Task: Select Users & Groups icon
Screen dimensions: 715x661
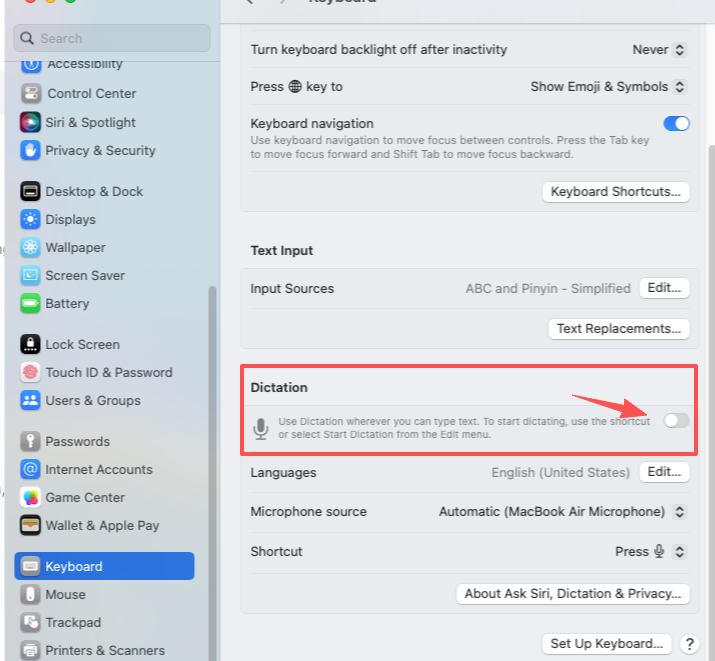Action: [x=30, y=400]
